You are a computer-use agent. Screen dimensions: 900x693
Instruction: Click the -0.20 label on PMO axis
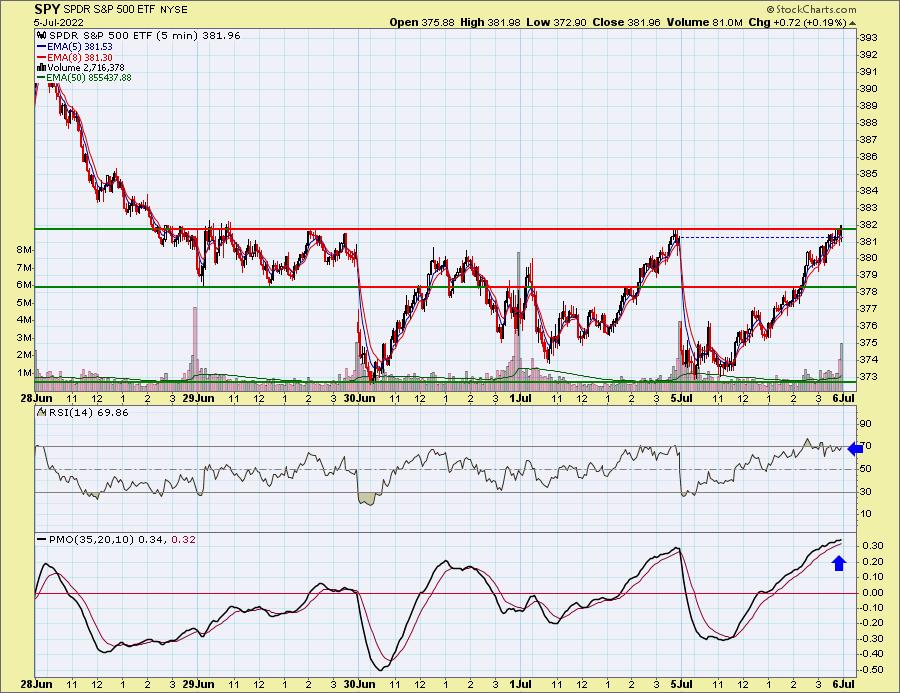(871, 624)
